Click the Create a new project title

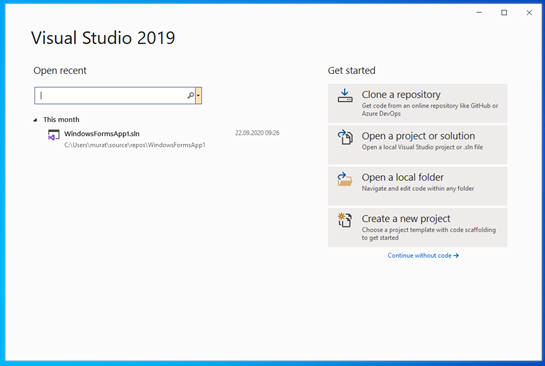(x=406, y=219)
